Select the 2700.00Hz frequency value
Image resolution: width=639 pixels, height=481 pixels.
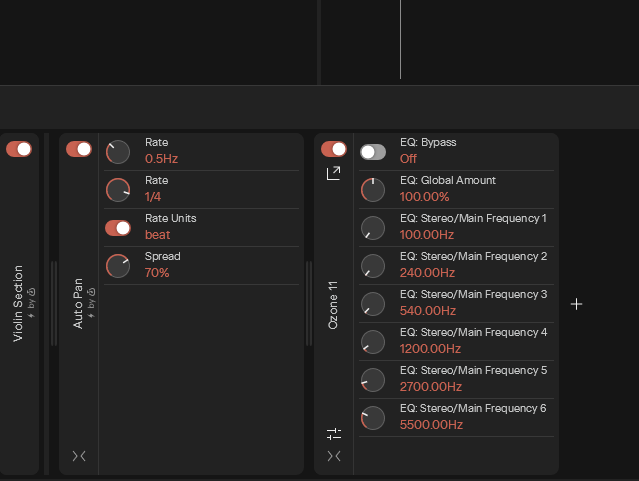(x=431, y=386)
